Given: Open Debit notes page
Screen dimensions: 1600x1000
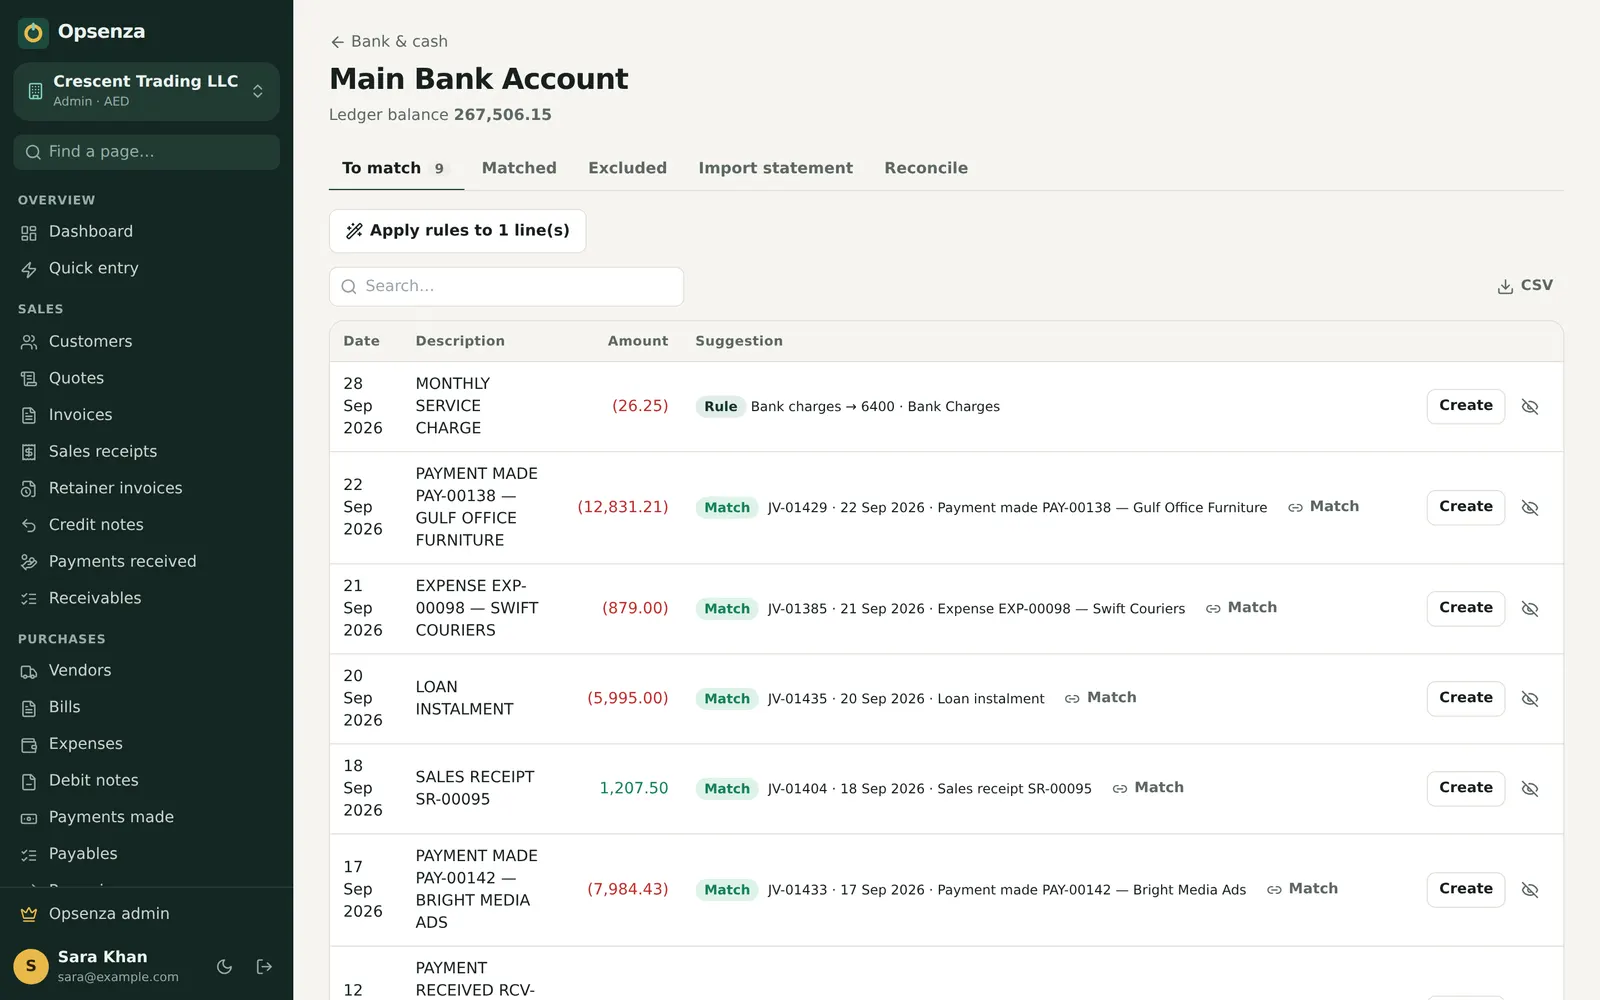Looking at the screenshot, I should point(146,781).
